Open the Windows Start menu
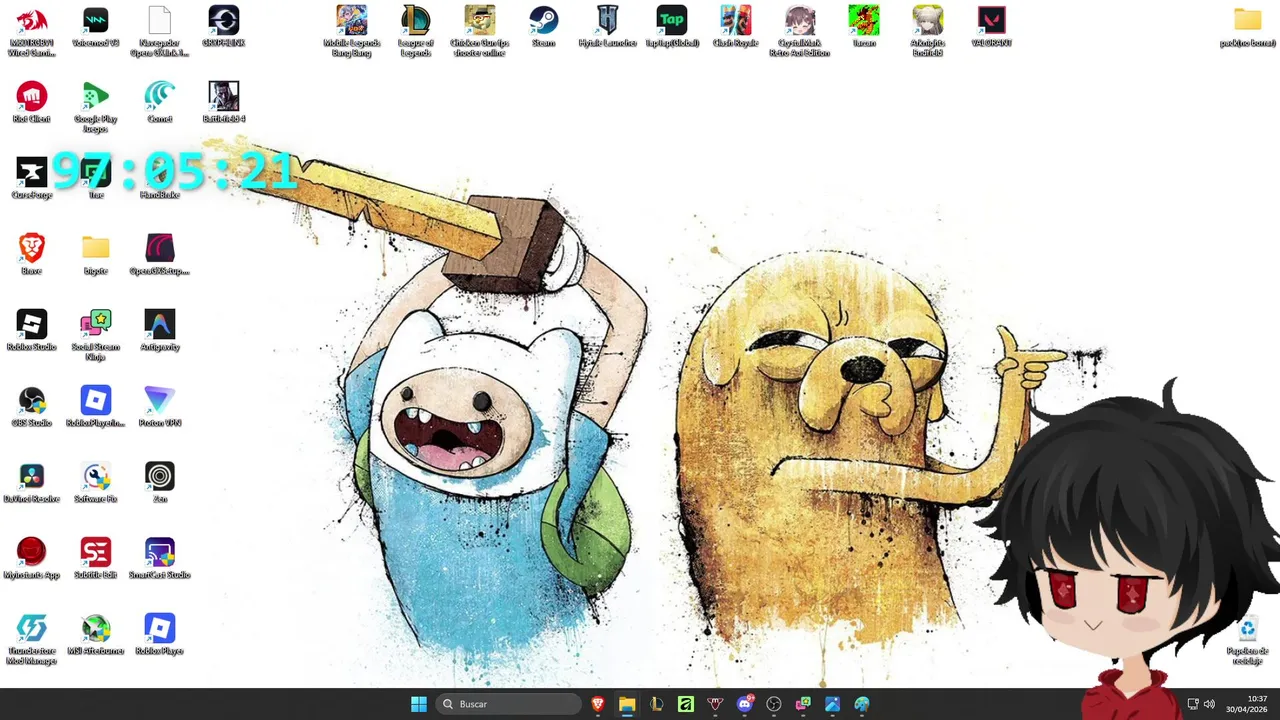1280x720 pixels. point(419,704)
